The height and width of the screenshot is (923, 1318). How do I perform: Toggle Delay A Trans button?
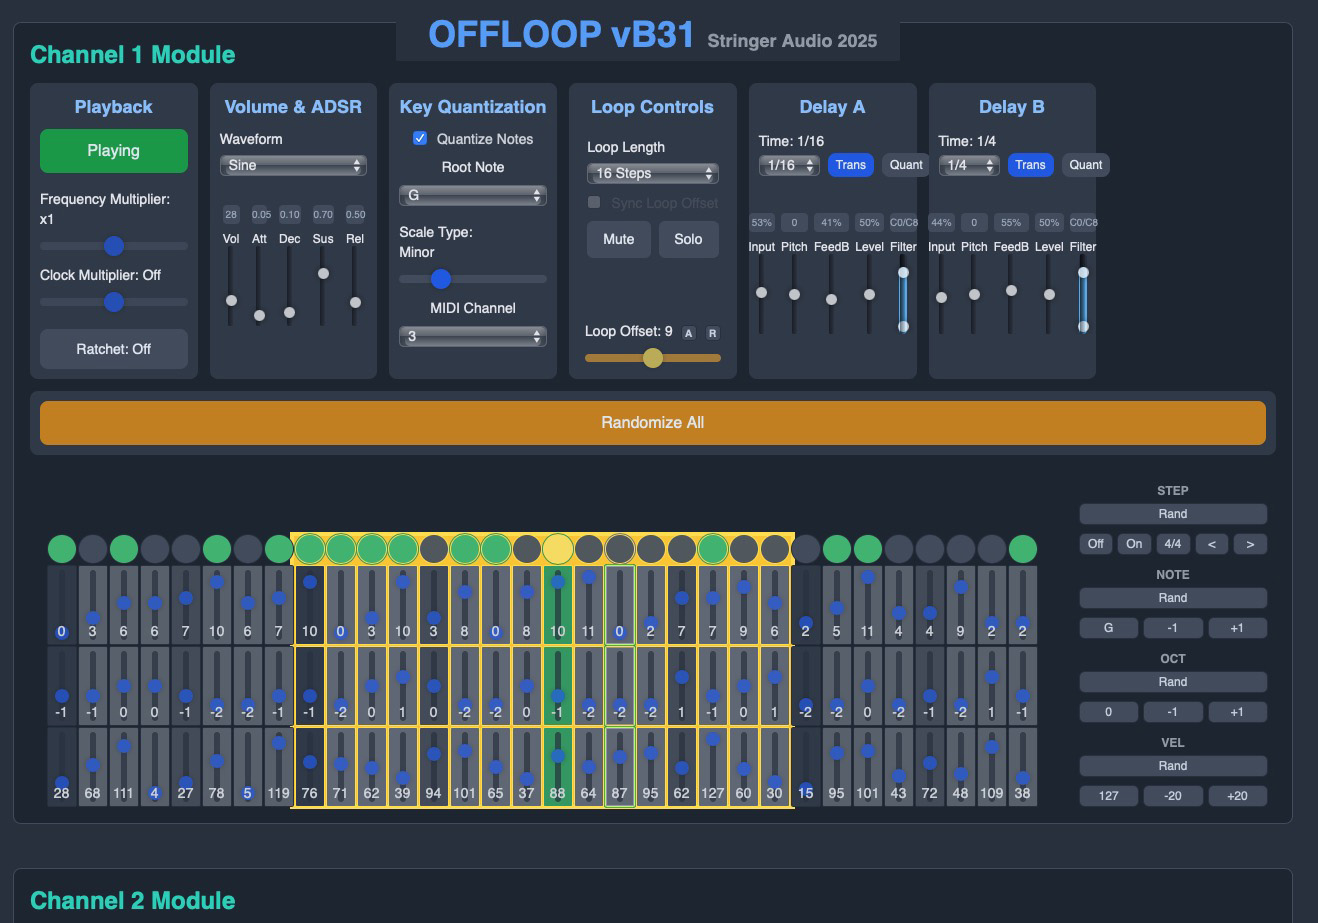click(850, 165)
